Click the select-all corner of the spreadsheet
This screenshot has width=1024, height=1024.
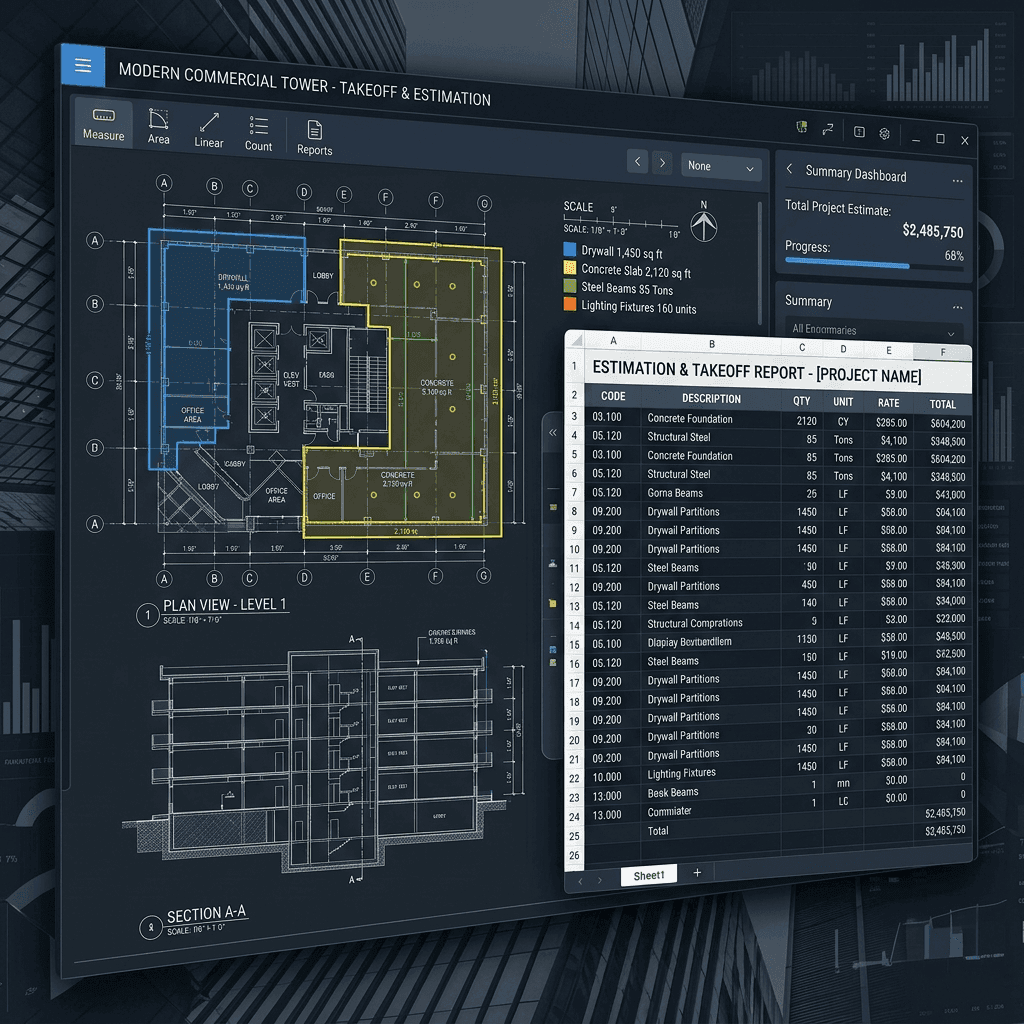pos(574,339)
